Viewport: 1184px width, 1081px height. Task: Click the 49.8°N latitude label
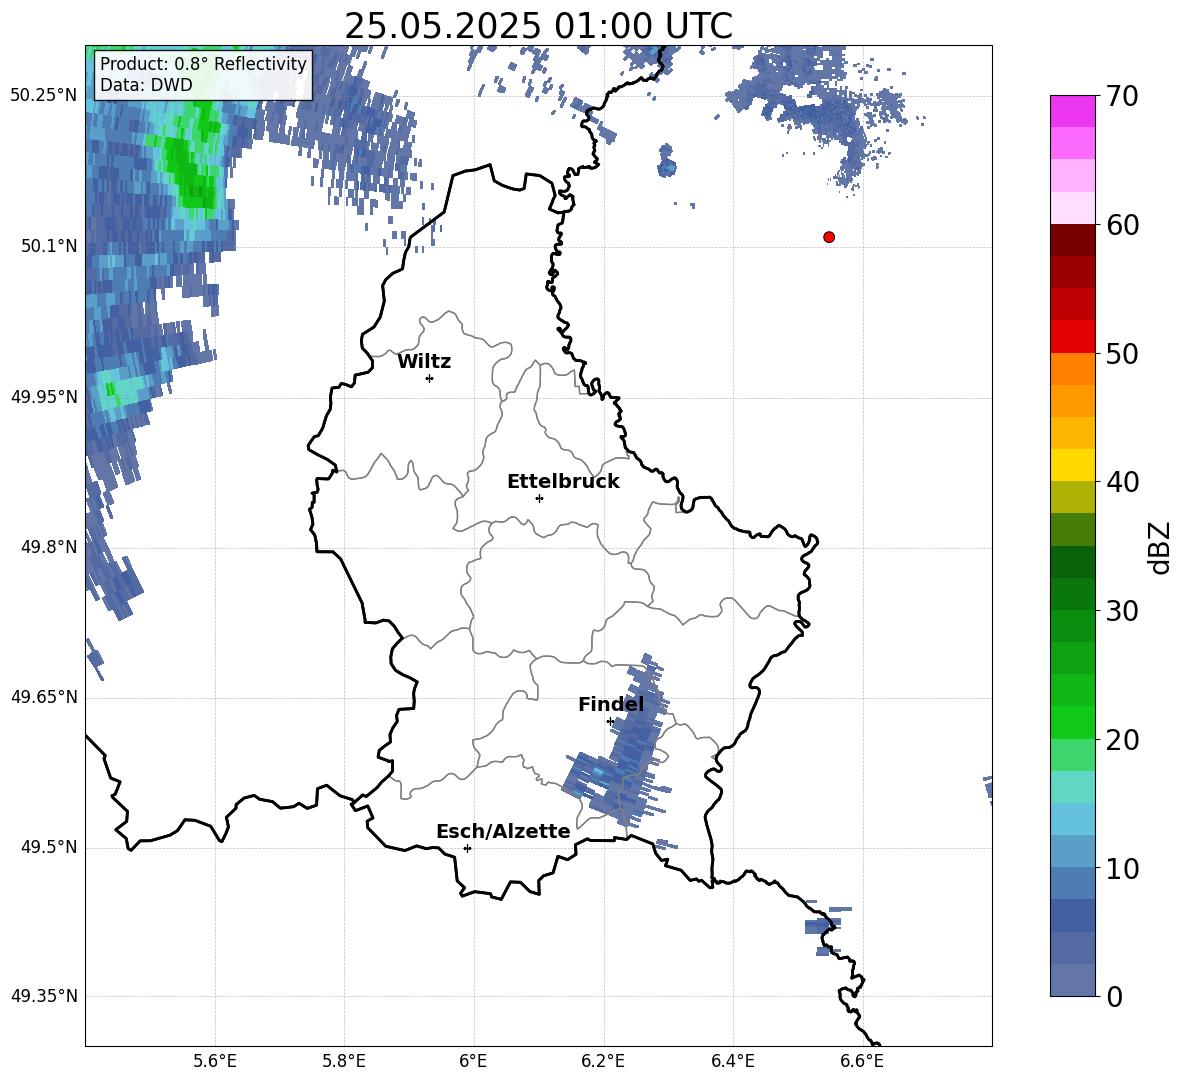pyautogui.click(x=49, y=547)
